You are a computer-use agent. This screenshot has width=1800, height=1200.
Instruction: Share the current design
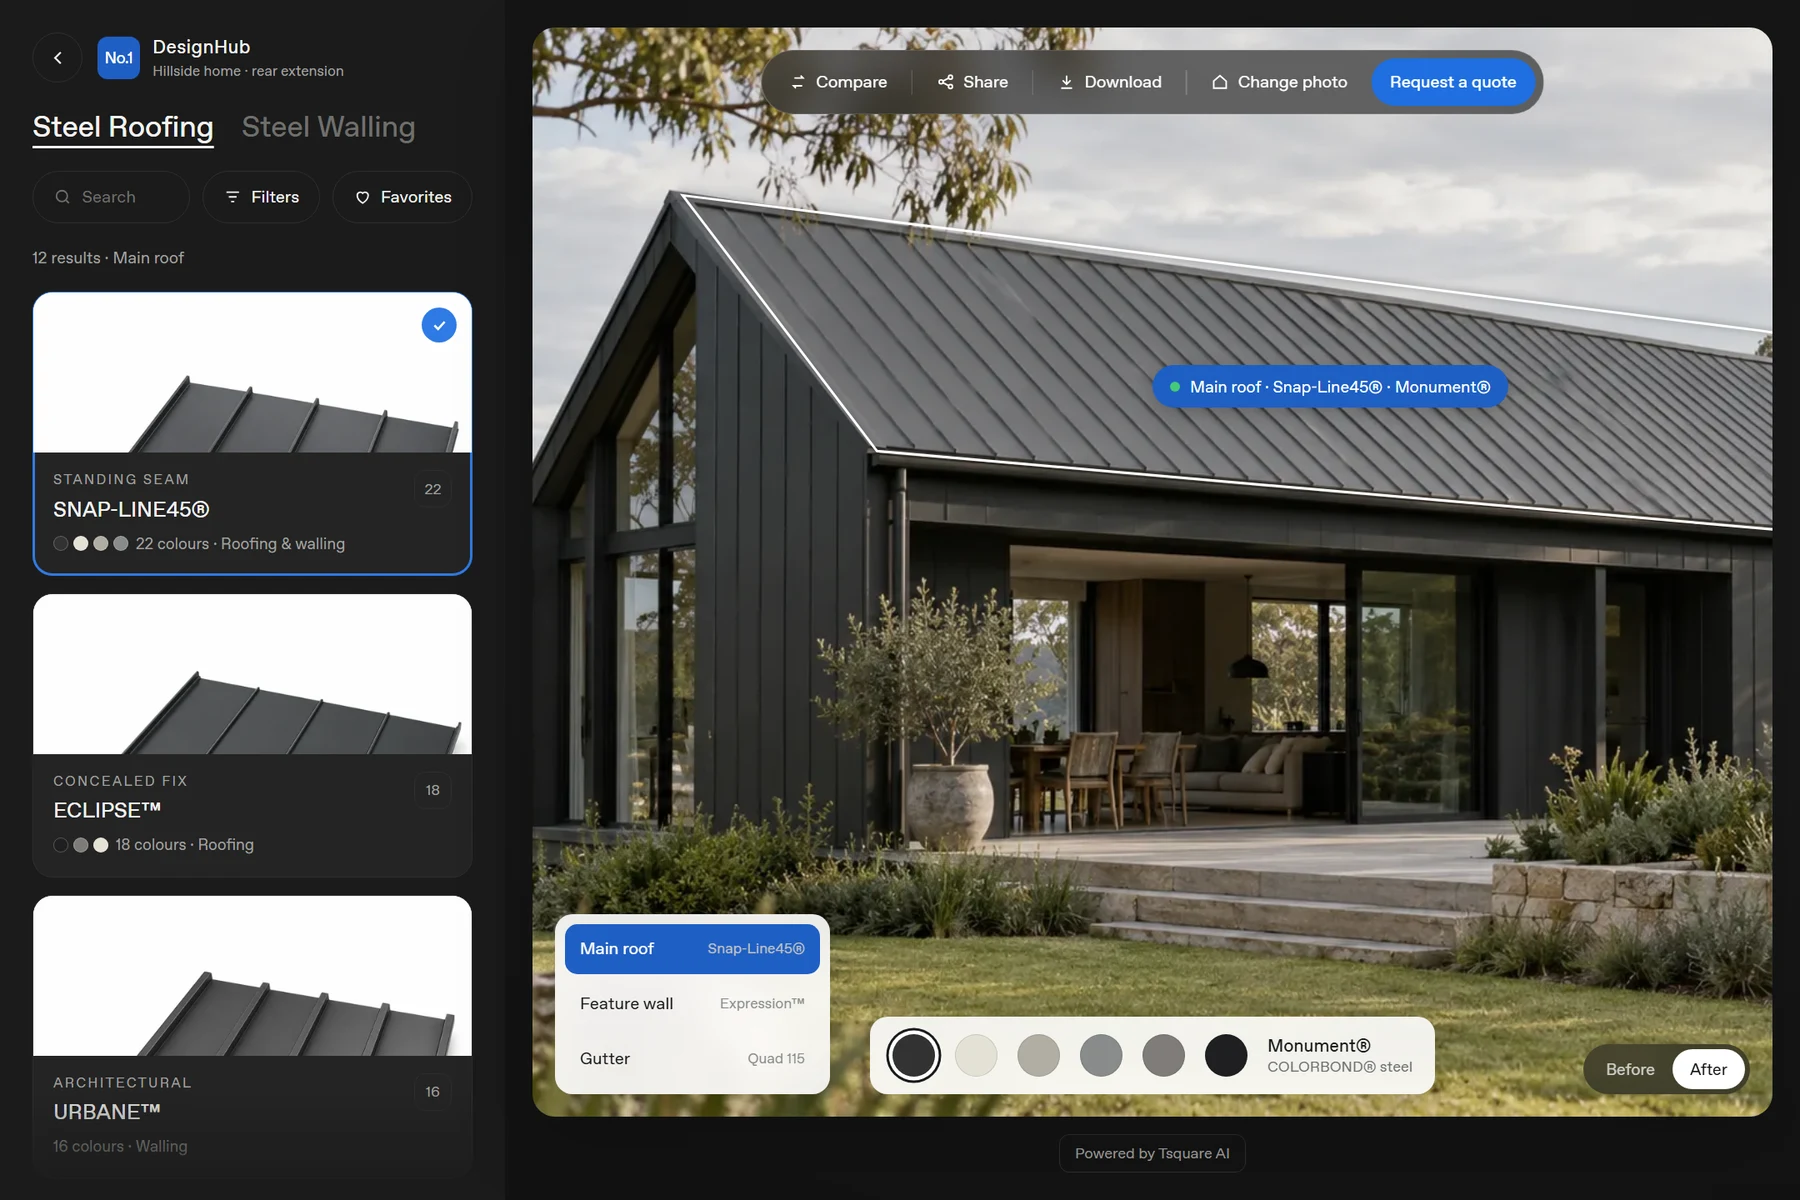click(x=972, y=82)
